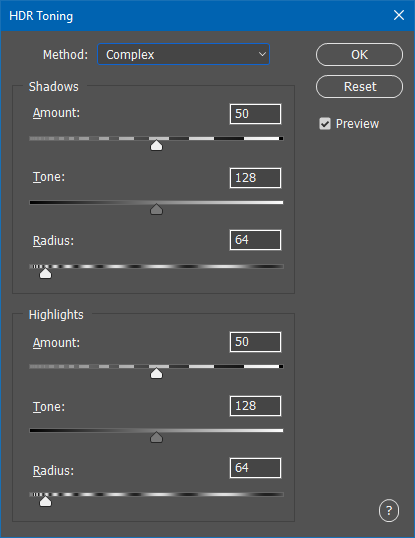415x538 pixels.
Task: Click the Shadows Amount value field
Action: coord(255,114)
